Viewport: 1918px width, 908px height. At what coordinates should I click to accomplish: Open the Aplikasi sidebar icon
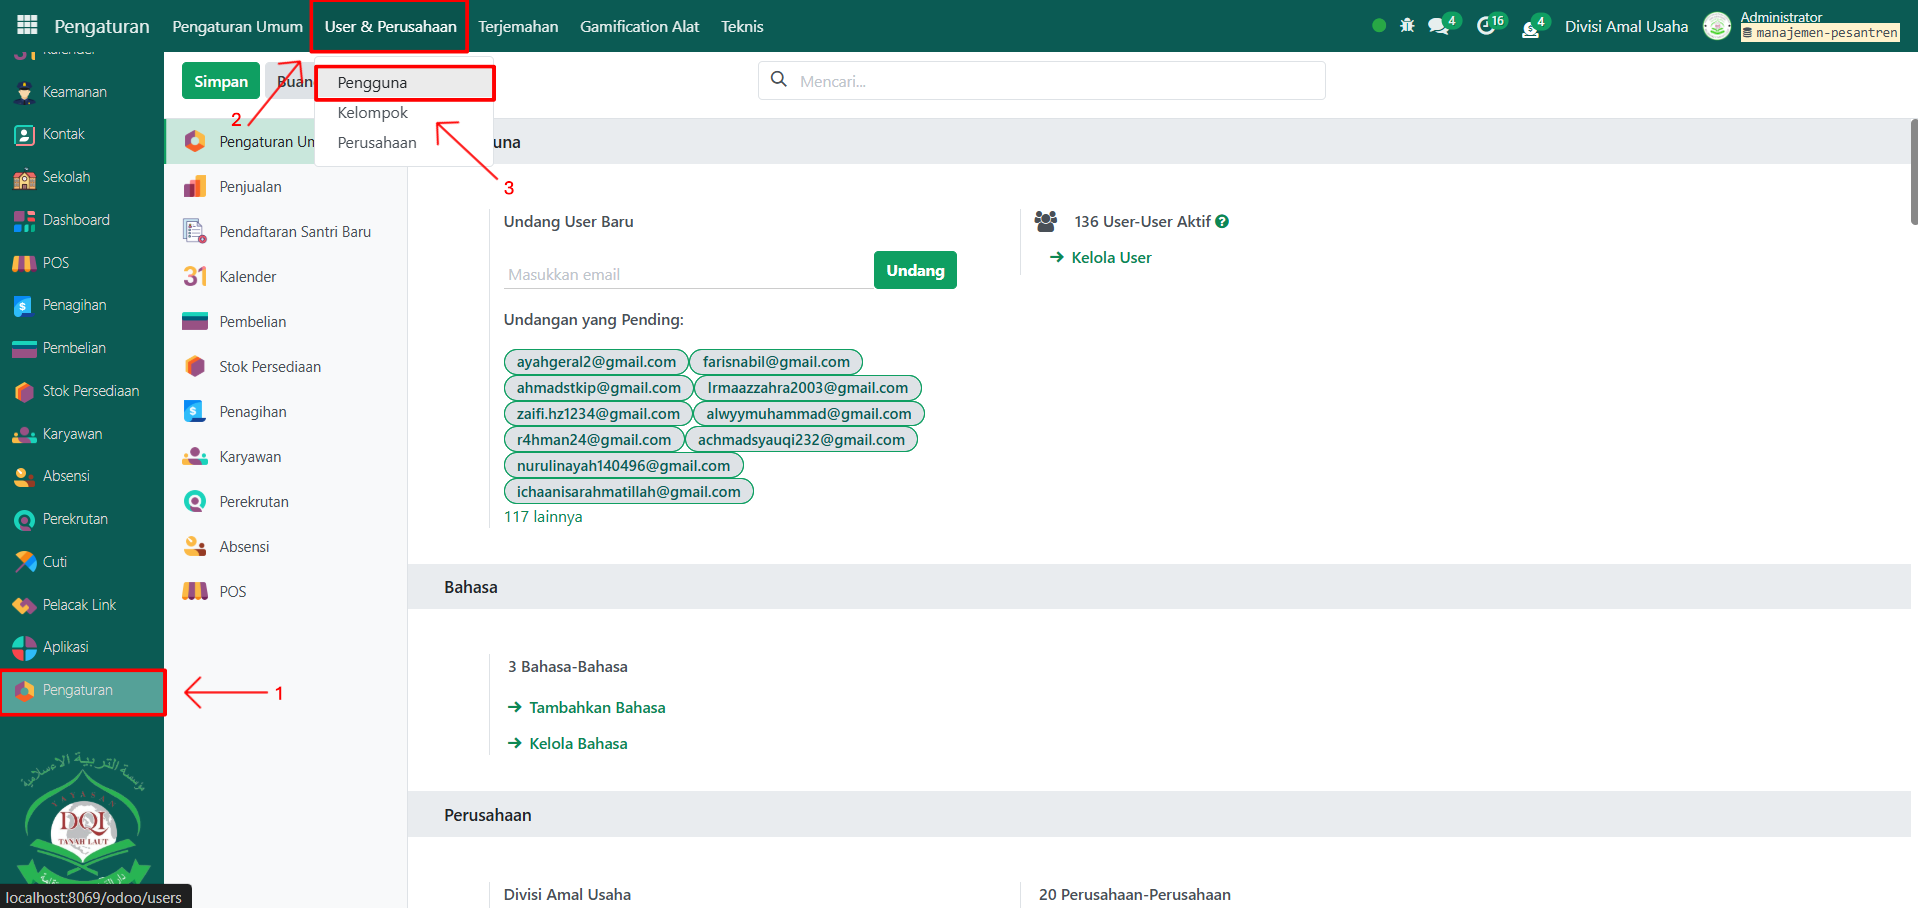[24, 648]
